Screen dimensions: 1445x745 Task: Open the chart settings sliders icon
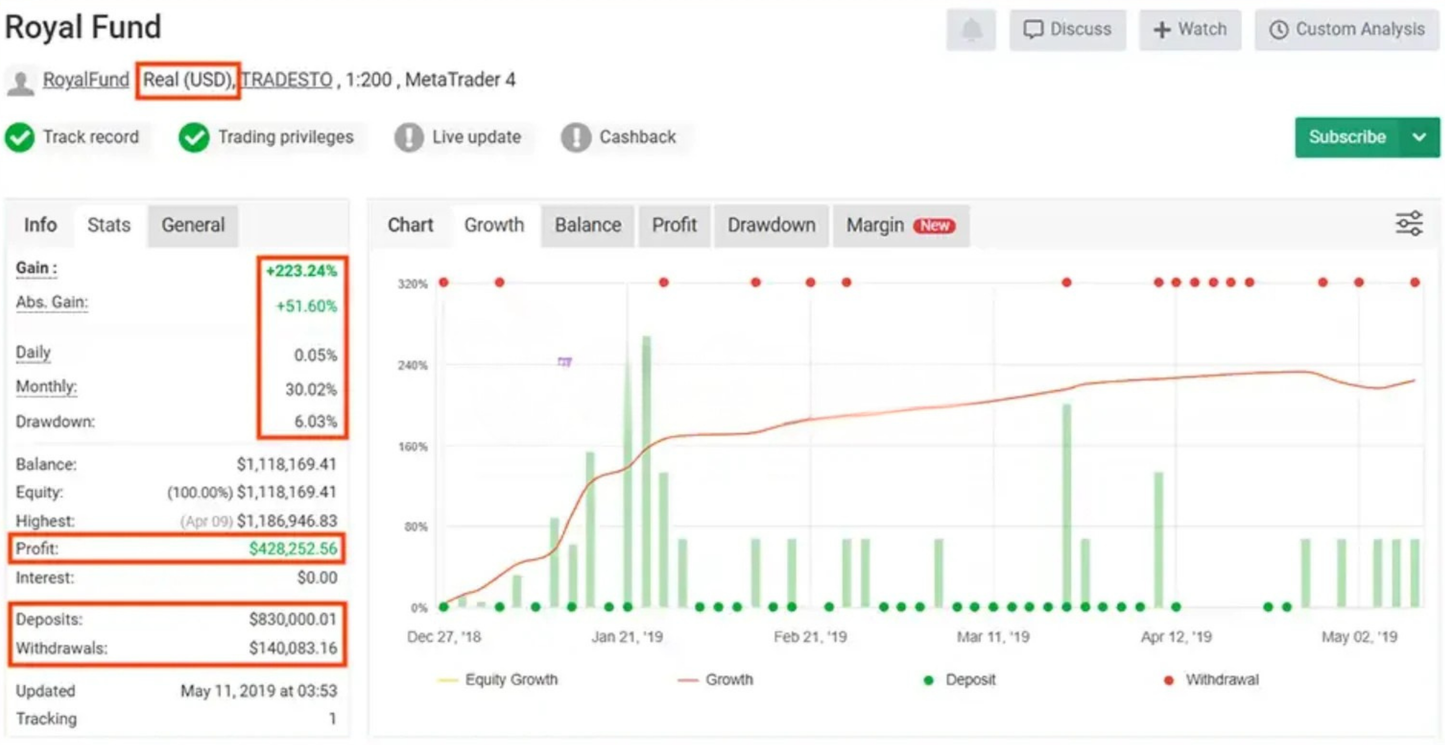point(1409,224)
